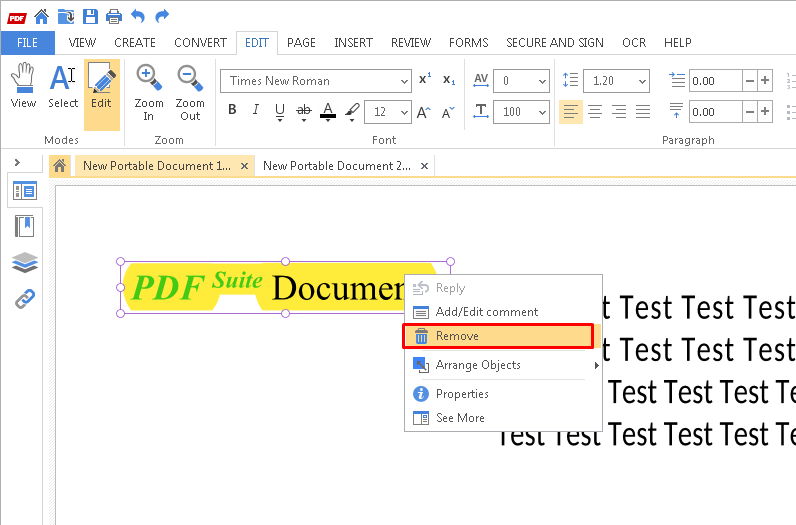Open a file with the folder icon
Screen dimensions: 796x525
66,17
